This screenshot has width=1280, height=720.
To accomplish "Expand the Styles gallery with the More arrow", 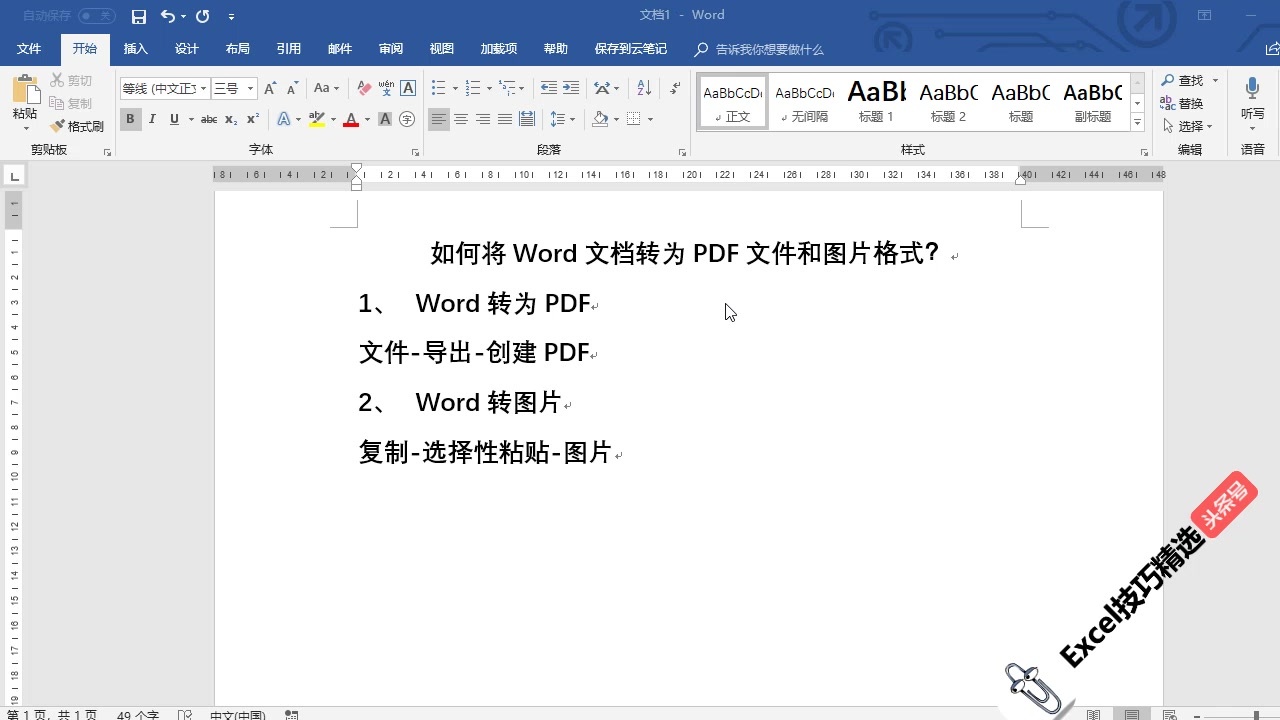I will (x=1137, y=123).
